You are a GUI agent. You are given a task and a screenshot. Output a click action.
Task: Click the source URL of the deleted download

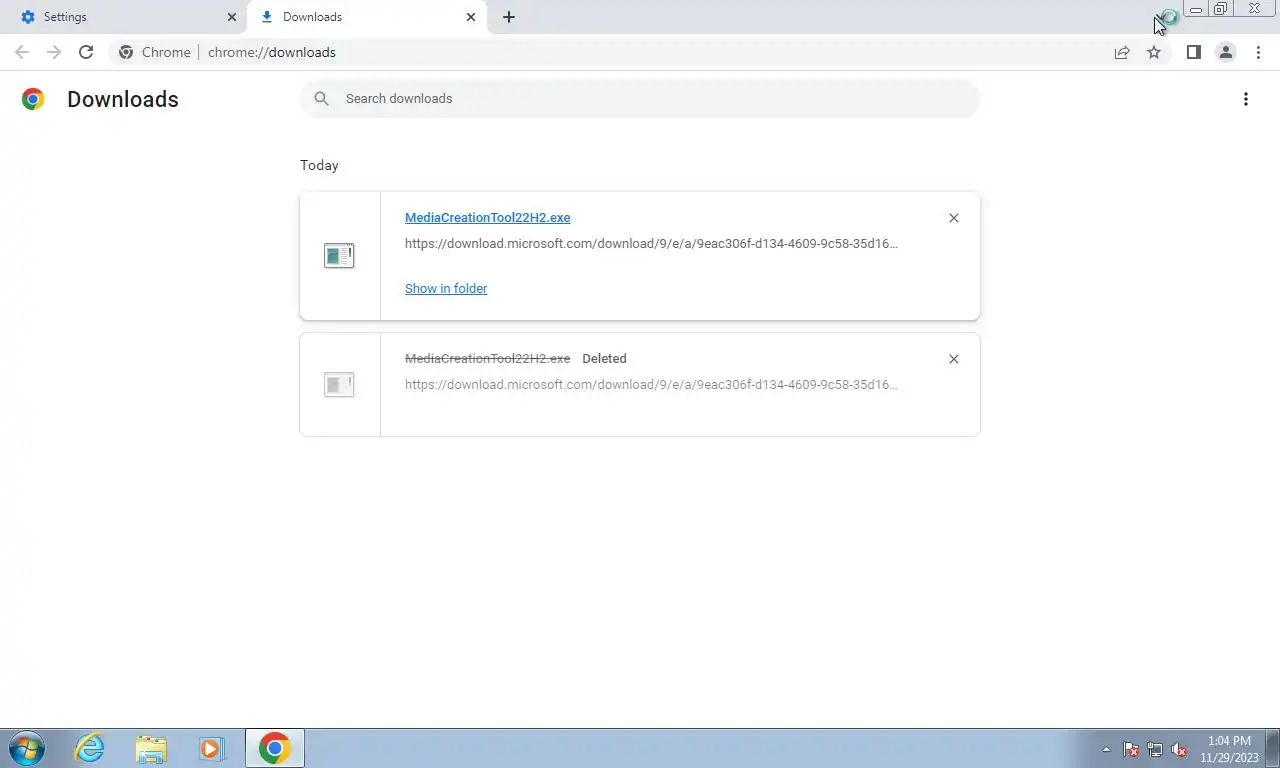pos(651,384)
